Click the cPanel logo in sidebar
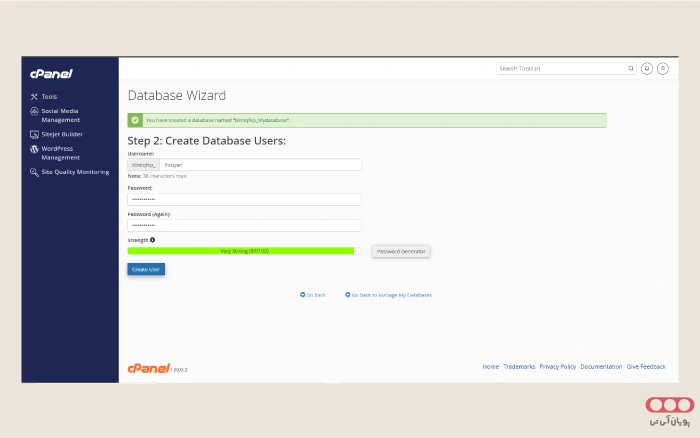This screenshot has height=438, width=700. click(51, 74)
